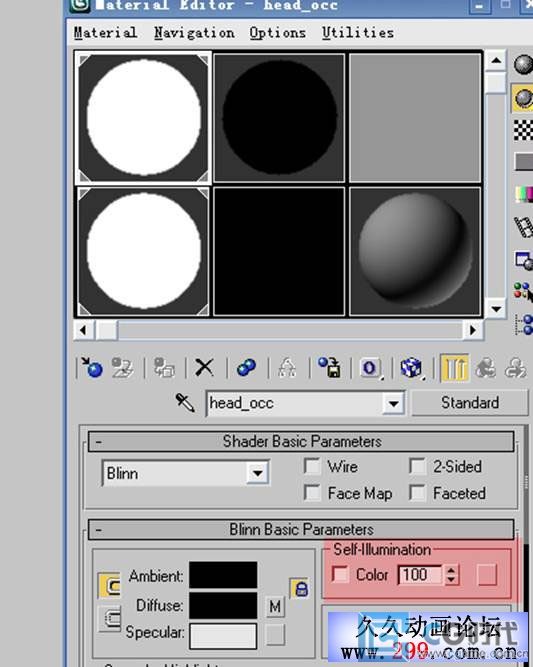Enable Face Map checkbox

(x=312, y=493)
